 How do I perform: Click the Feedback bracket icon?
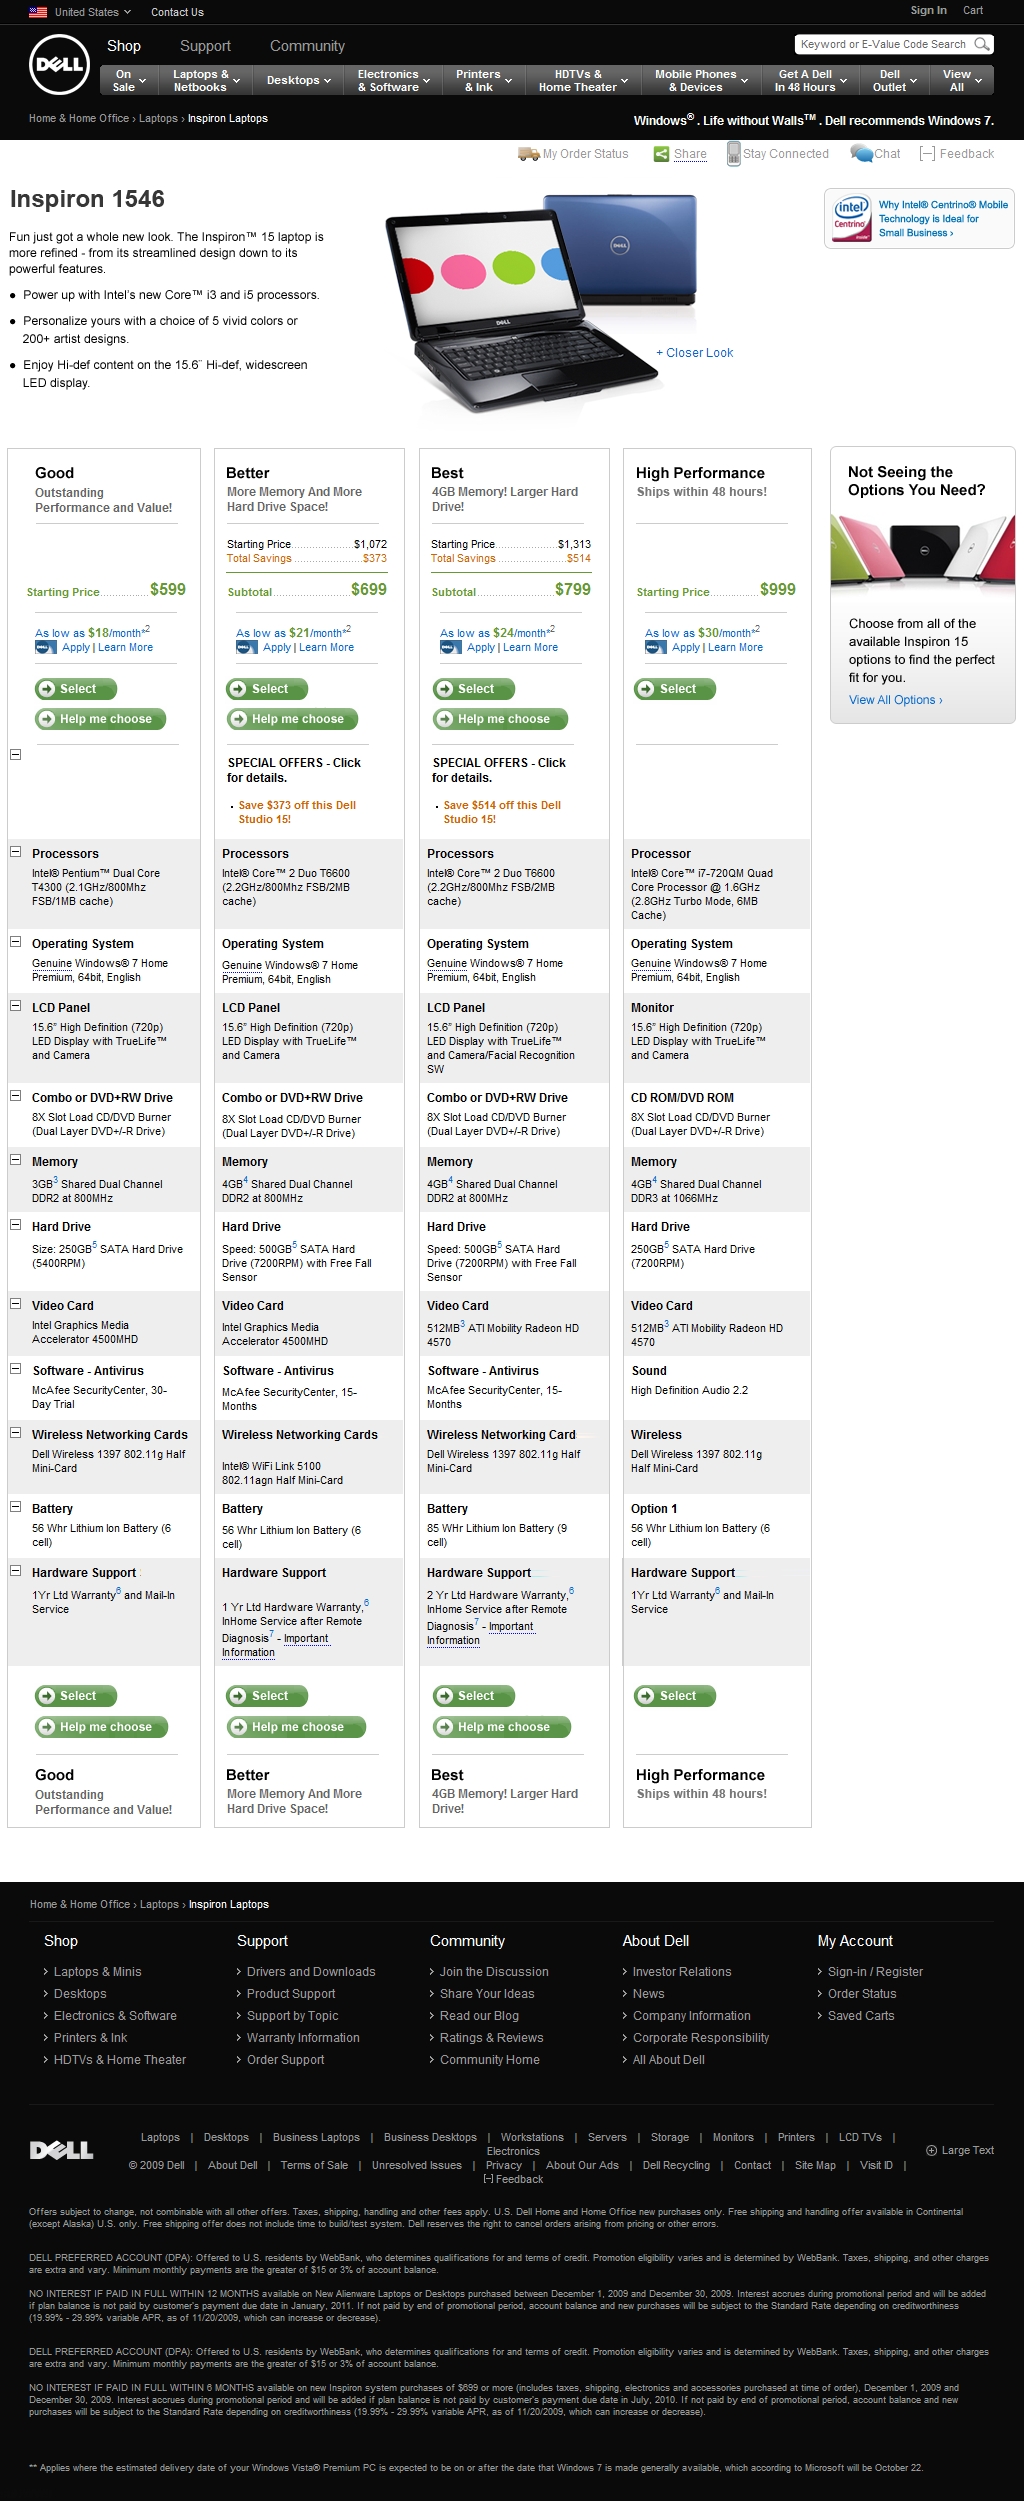(927, 154)
